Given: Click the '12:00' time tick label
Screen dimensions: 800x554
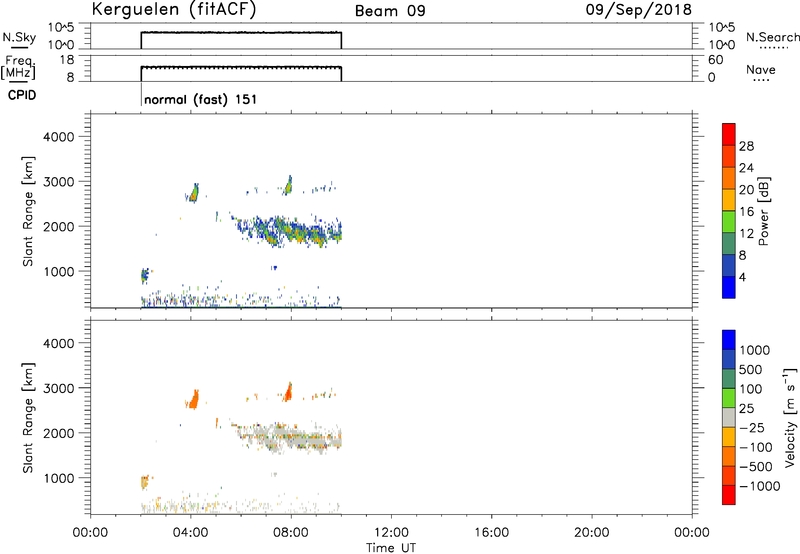Looking at the screenshot, I should click(391, 533).
